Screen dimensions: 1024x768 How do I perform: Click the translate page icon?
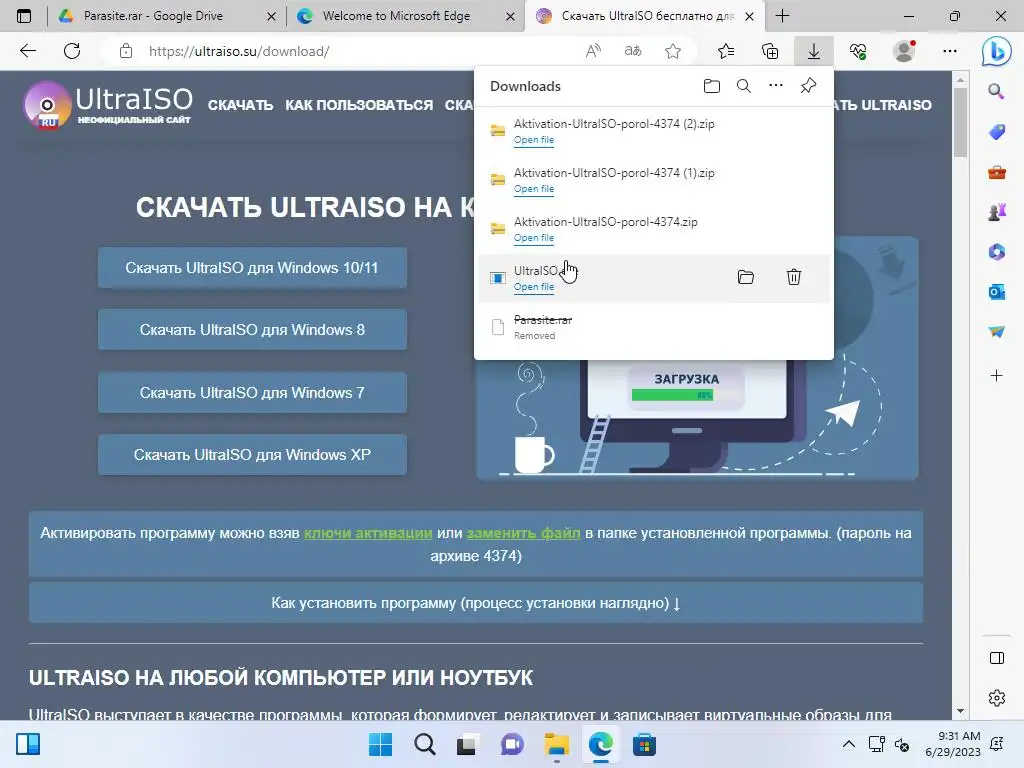[x=633, y=51]
